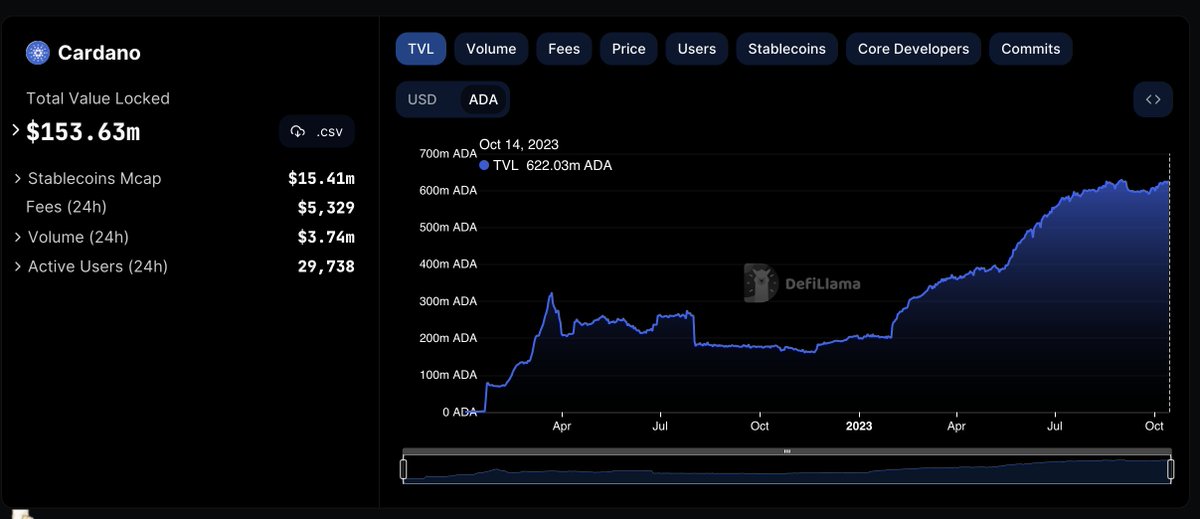Toggle the Core Developers metric
1200x519 pixels.
(x=913, y=48)
